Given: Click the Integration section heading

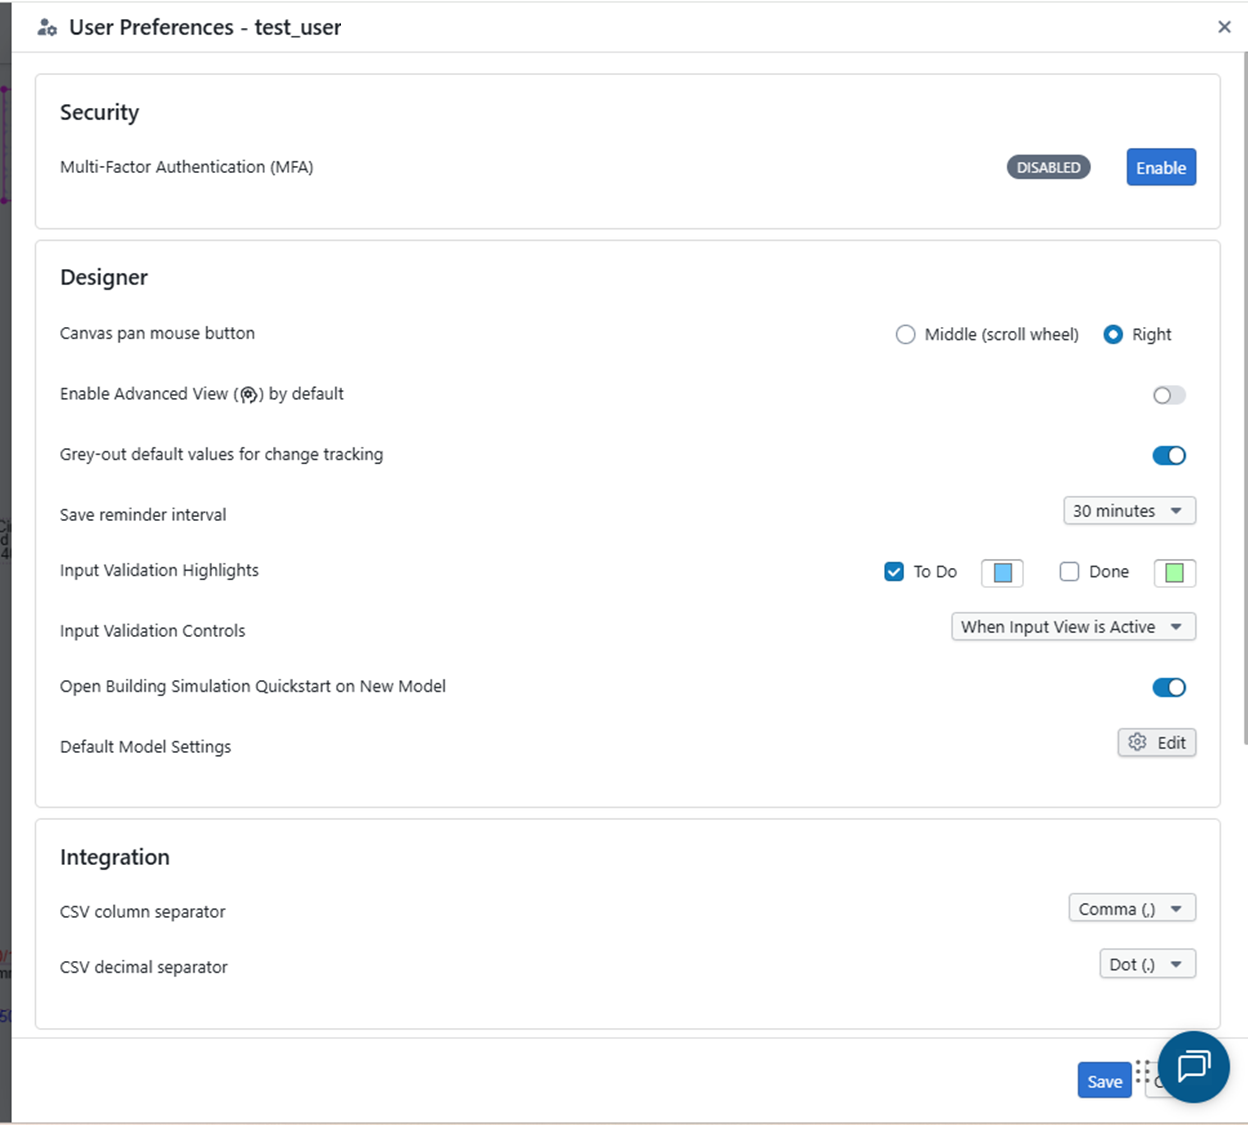Looking at the screenshot, I should [115, 857].
